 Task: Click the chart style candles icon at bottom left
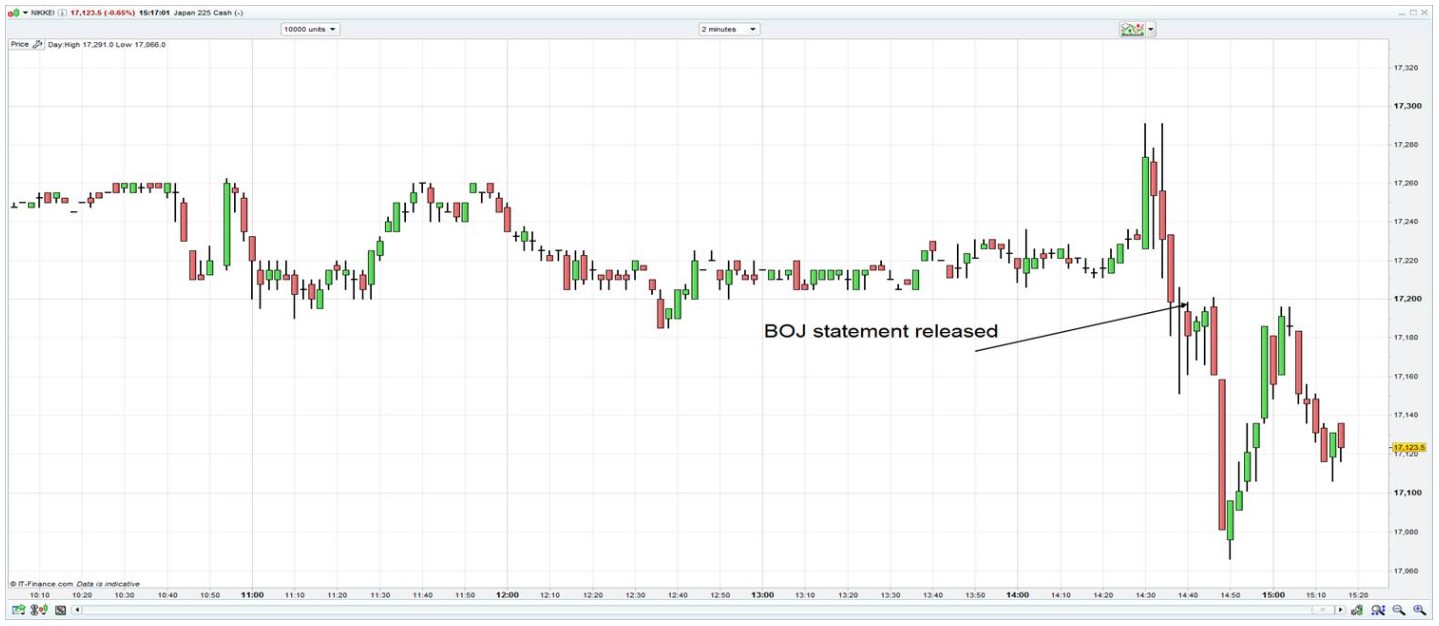click(x=39, y=610)
